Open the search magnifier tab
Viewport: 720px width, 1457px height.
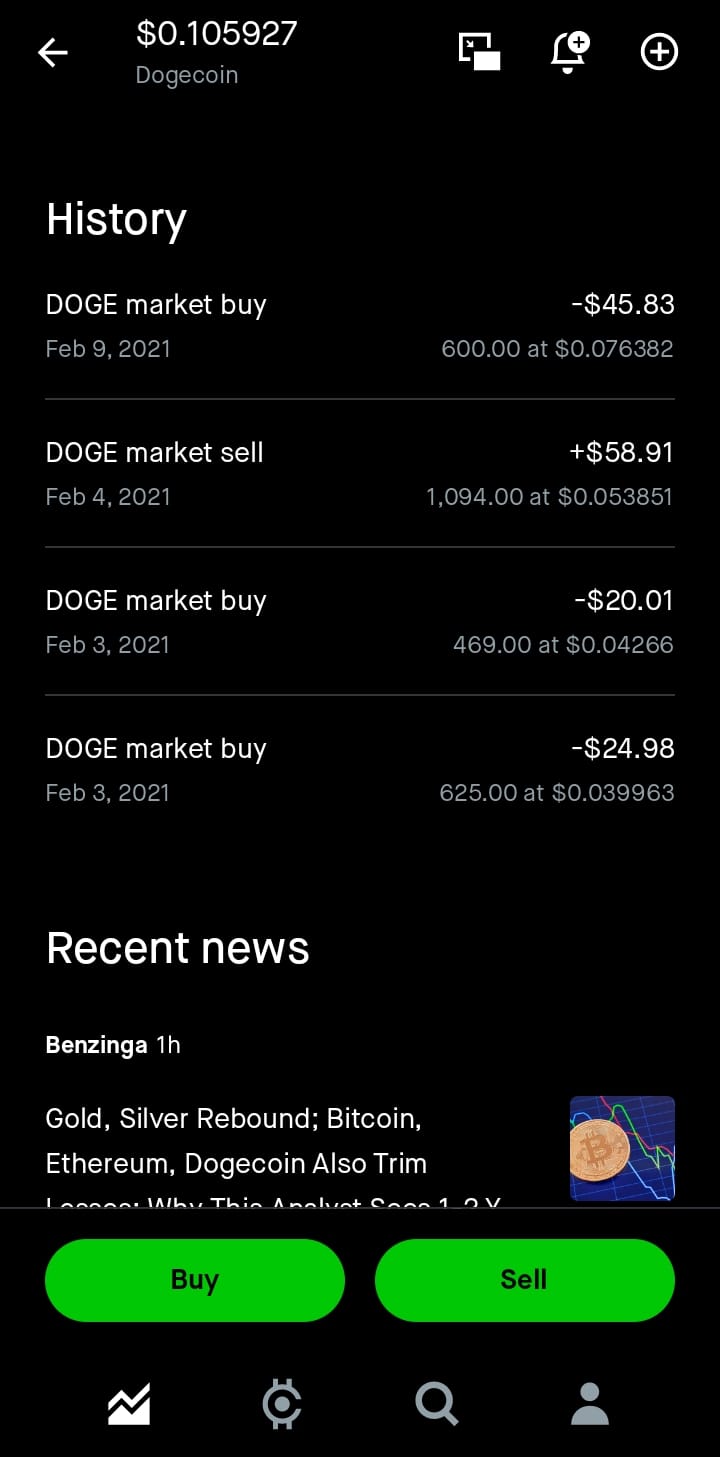436,1404
